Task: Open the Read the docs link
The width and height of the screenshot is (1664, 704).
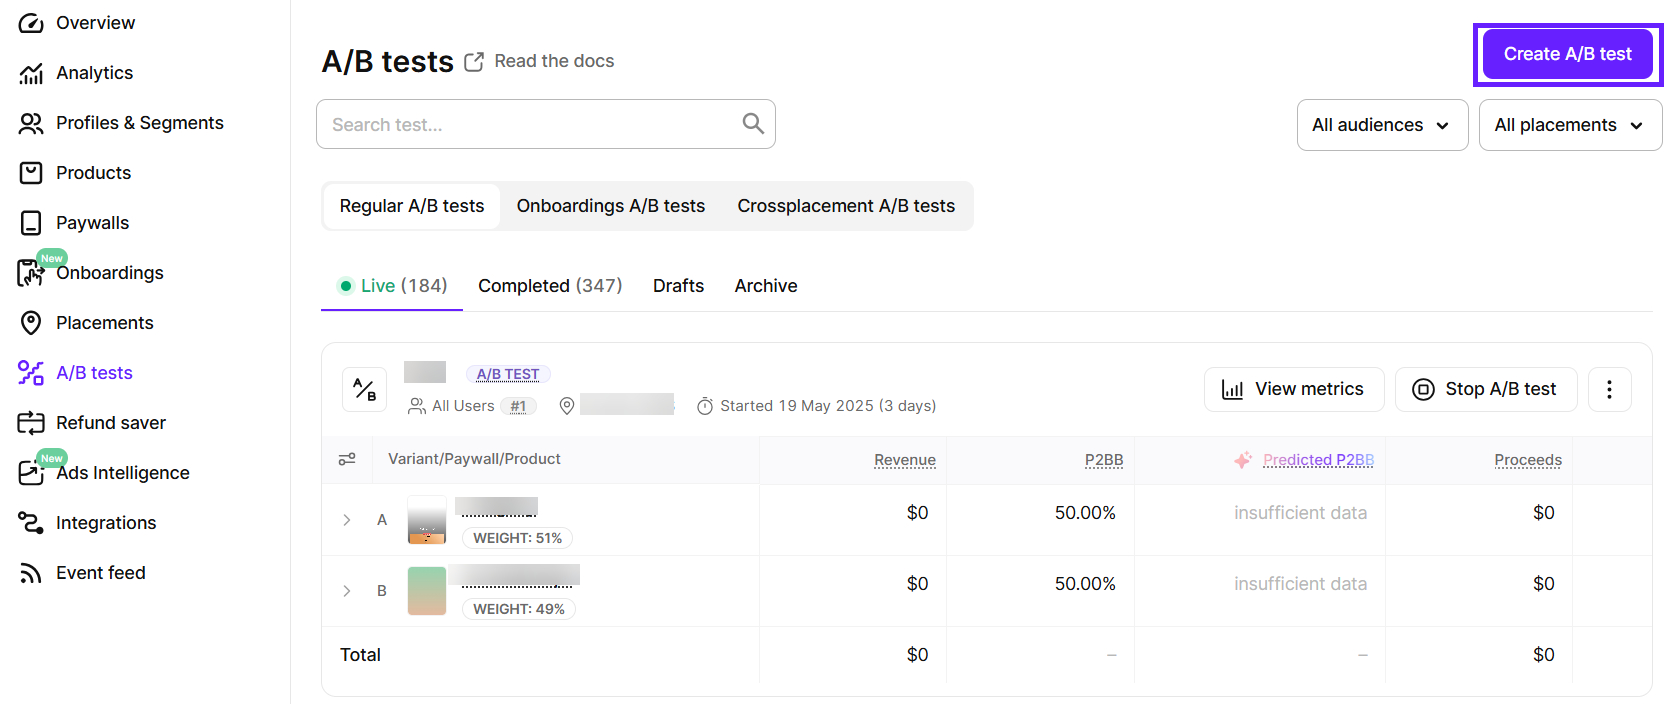Action: click(x=553, y=61)
